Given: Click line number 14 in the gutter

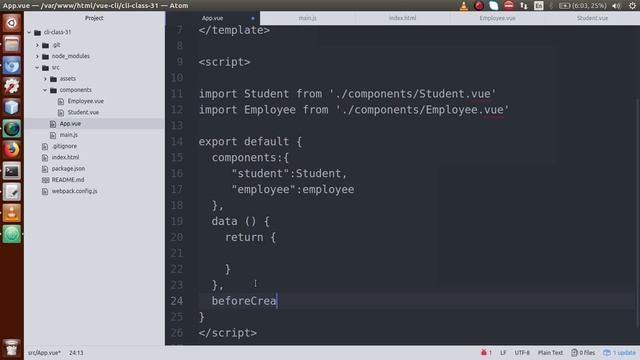Looking at the screenshot, I should click(177, 142).
